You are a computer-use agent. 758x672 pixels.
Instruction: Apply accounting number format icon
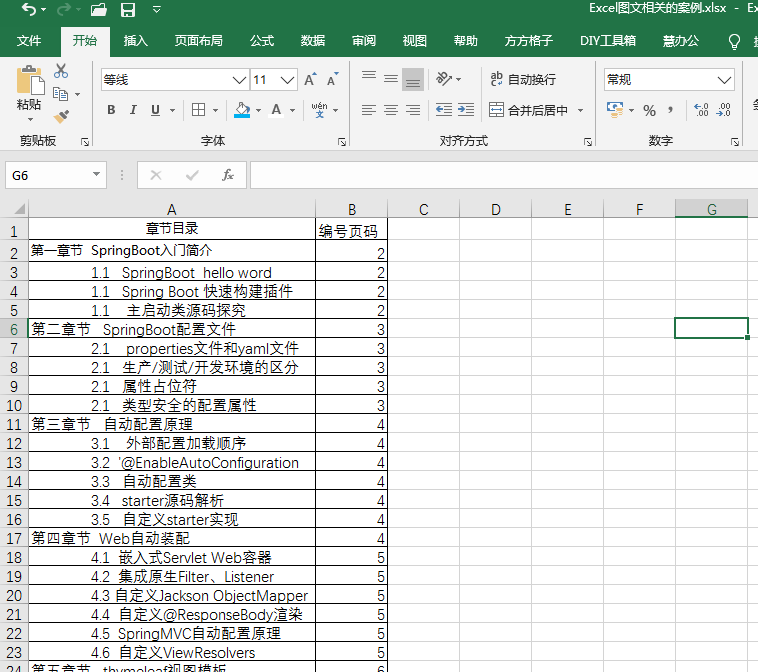pos(615,110)
